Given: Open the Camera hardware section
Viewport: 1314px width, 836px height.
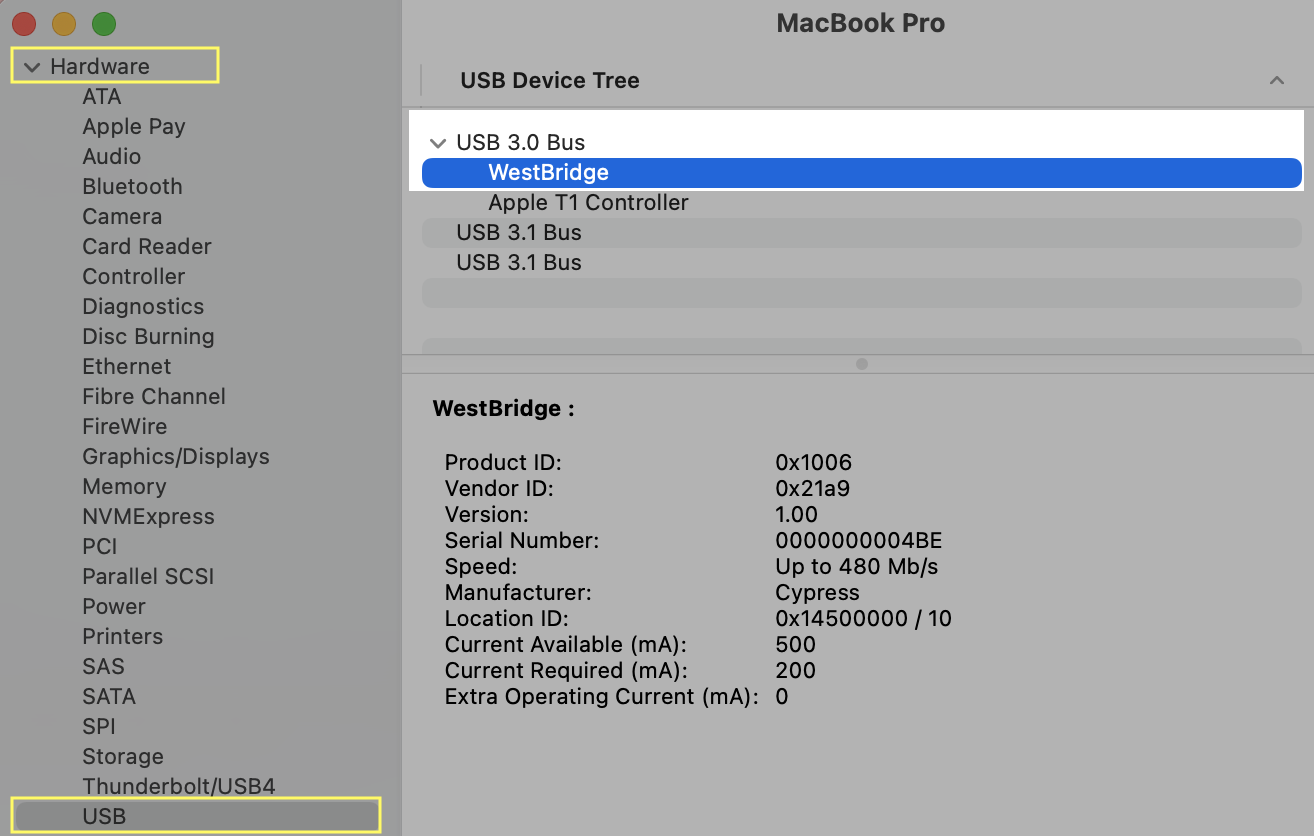Looking at the screenshot, I should tap(122, 216).
